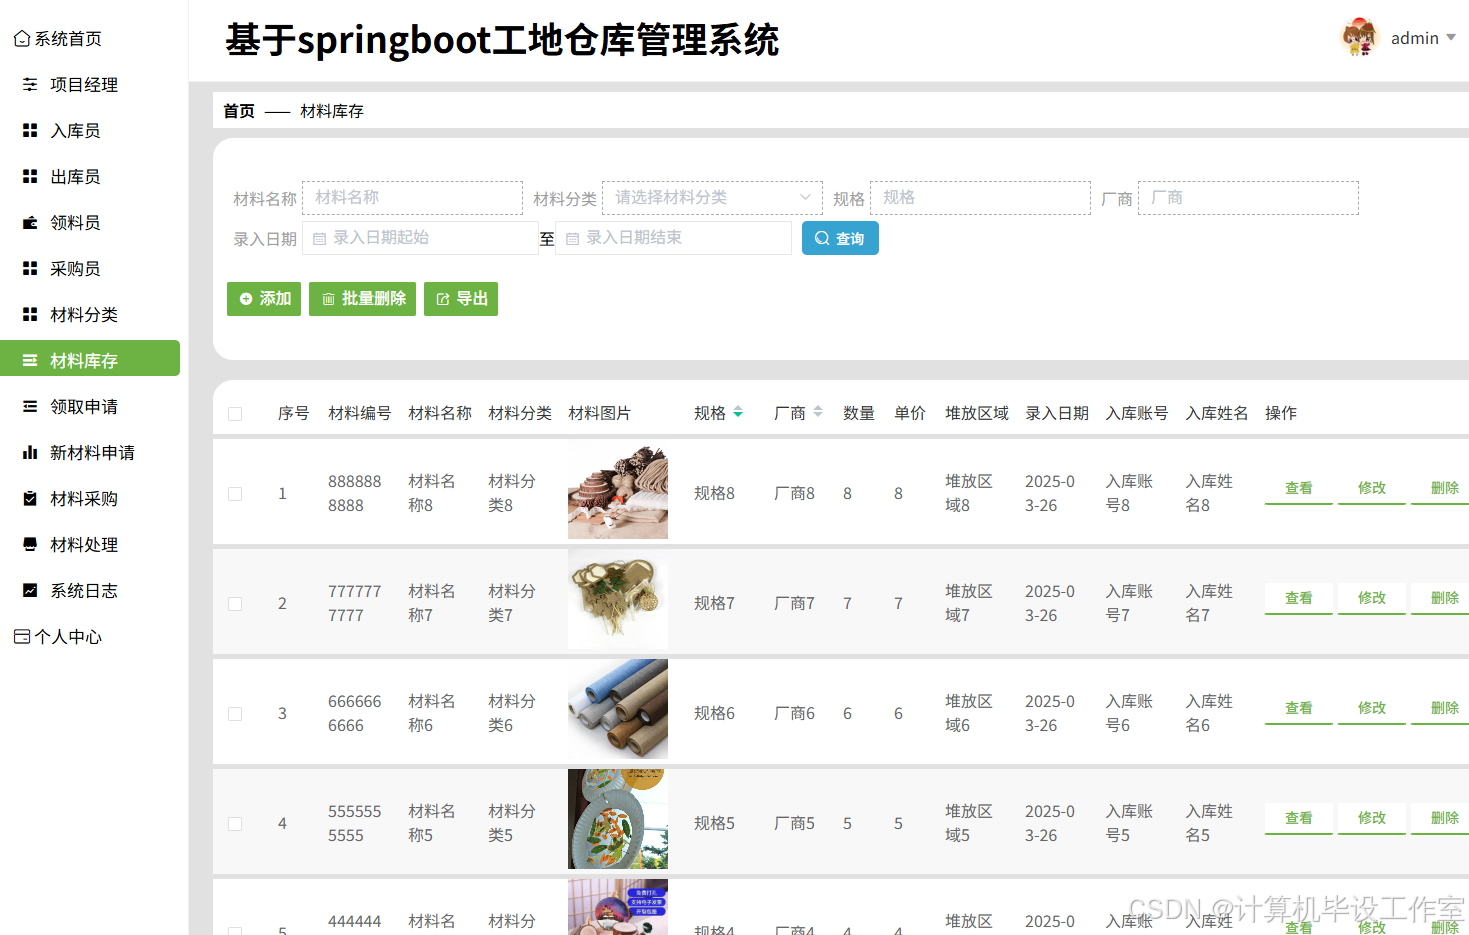The width and height of the screenshot is (1469, 935).
Task: Click the grid icon next to 采购员
Action: [30, 269]
